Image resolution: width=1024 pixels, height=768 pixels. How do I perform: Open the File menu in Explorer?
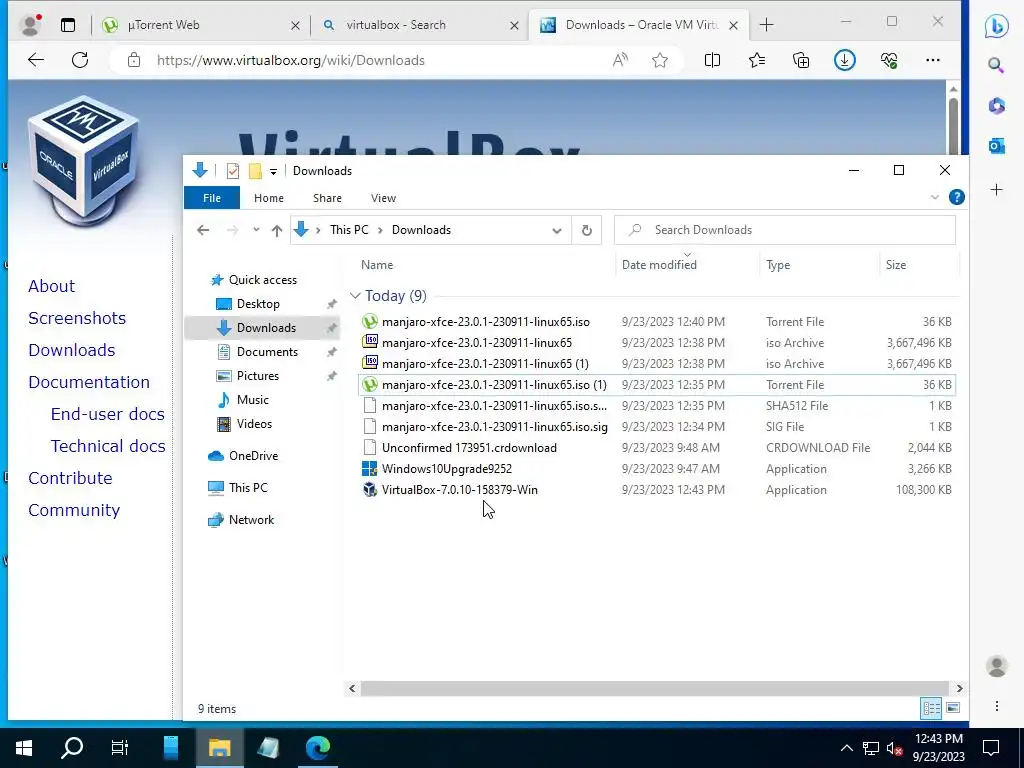212,198
